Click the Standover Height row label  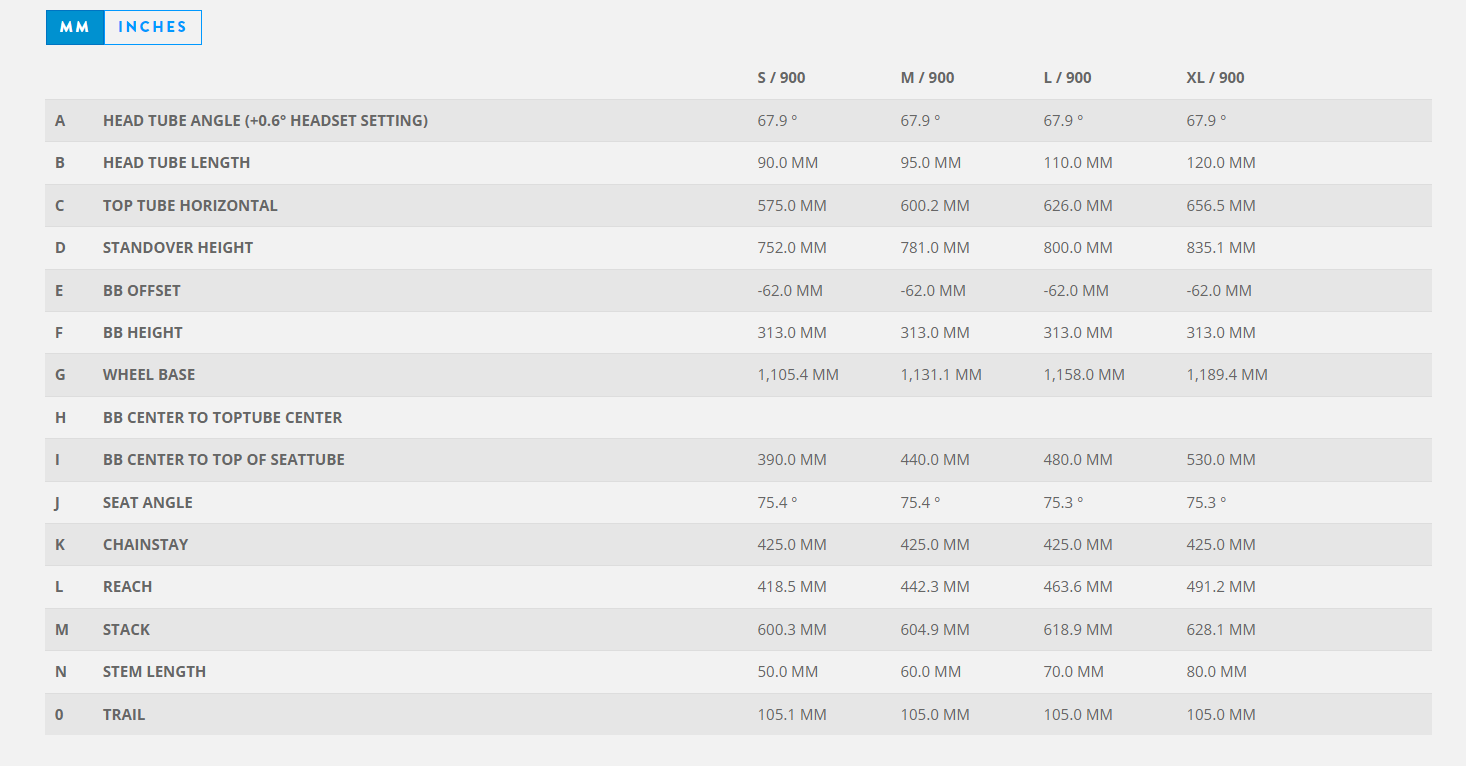(x=178, y=248)
